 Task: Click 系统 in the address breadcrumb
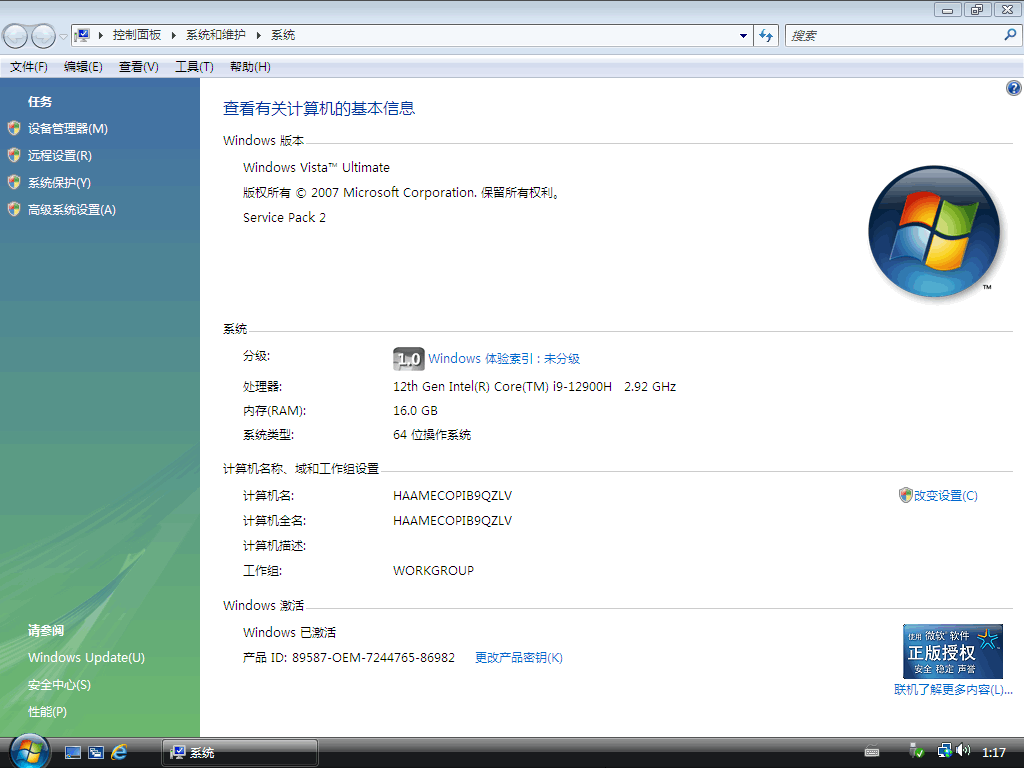coord(283,35)
